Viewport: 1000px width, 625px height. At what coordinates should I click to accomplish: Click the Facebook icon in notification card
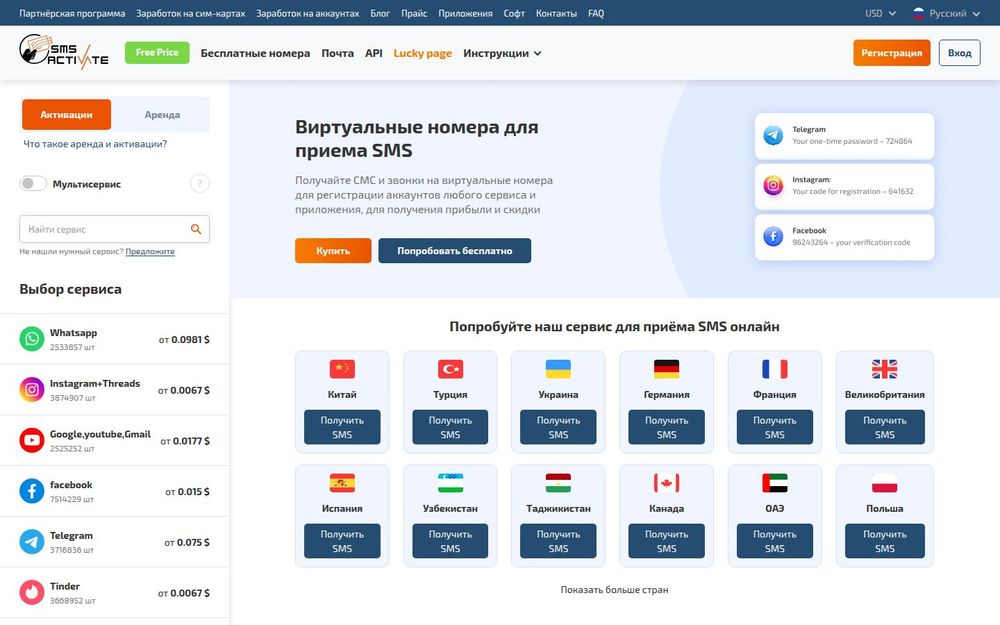pyautogui.click(x=773, y=237)
